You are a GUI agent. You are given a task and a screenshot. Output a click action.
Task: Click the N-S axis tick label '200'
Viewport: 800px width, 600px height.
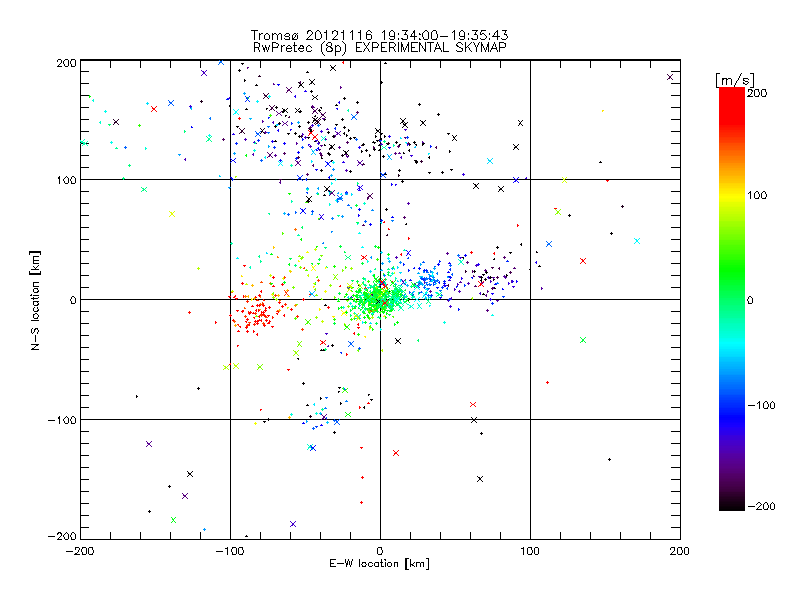(x=66, y=63)
